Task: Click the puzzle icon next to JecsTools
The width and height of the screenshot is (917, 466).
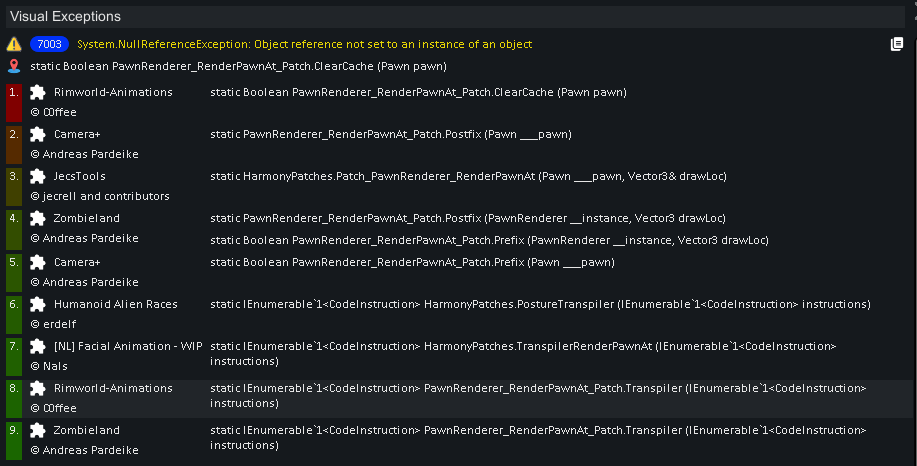Action: coord(38,176)
